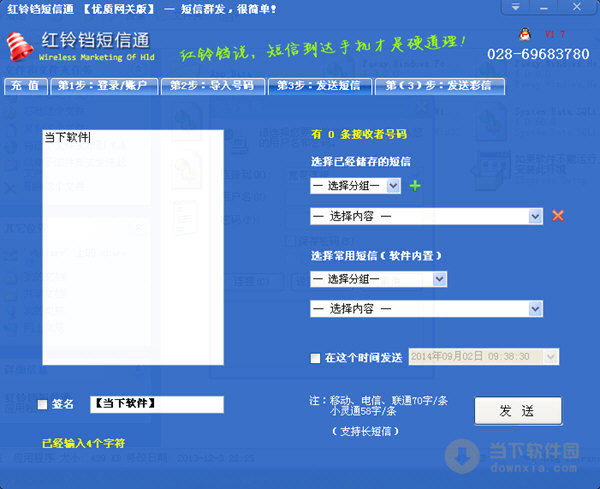Open the 第1步：登录/账户 tab
Screen dimensions: 600x489
[104, 86]
